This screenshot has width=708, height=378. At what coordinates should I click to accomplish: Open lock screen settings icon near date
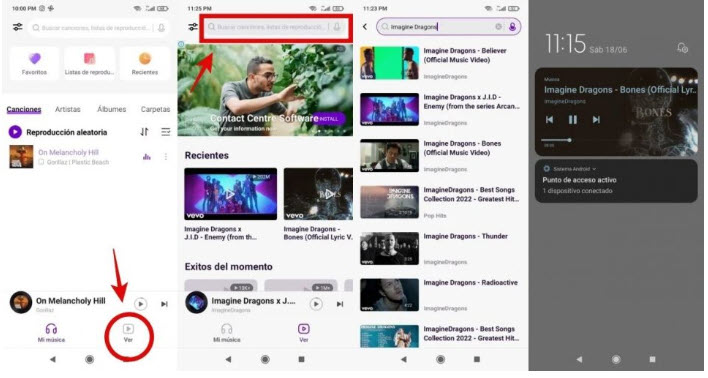pos(682,48)
